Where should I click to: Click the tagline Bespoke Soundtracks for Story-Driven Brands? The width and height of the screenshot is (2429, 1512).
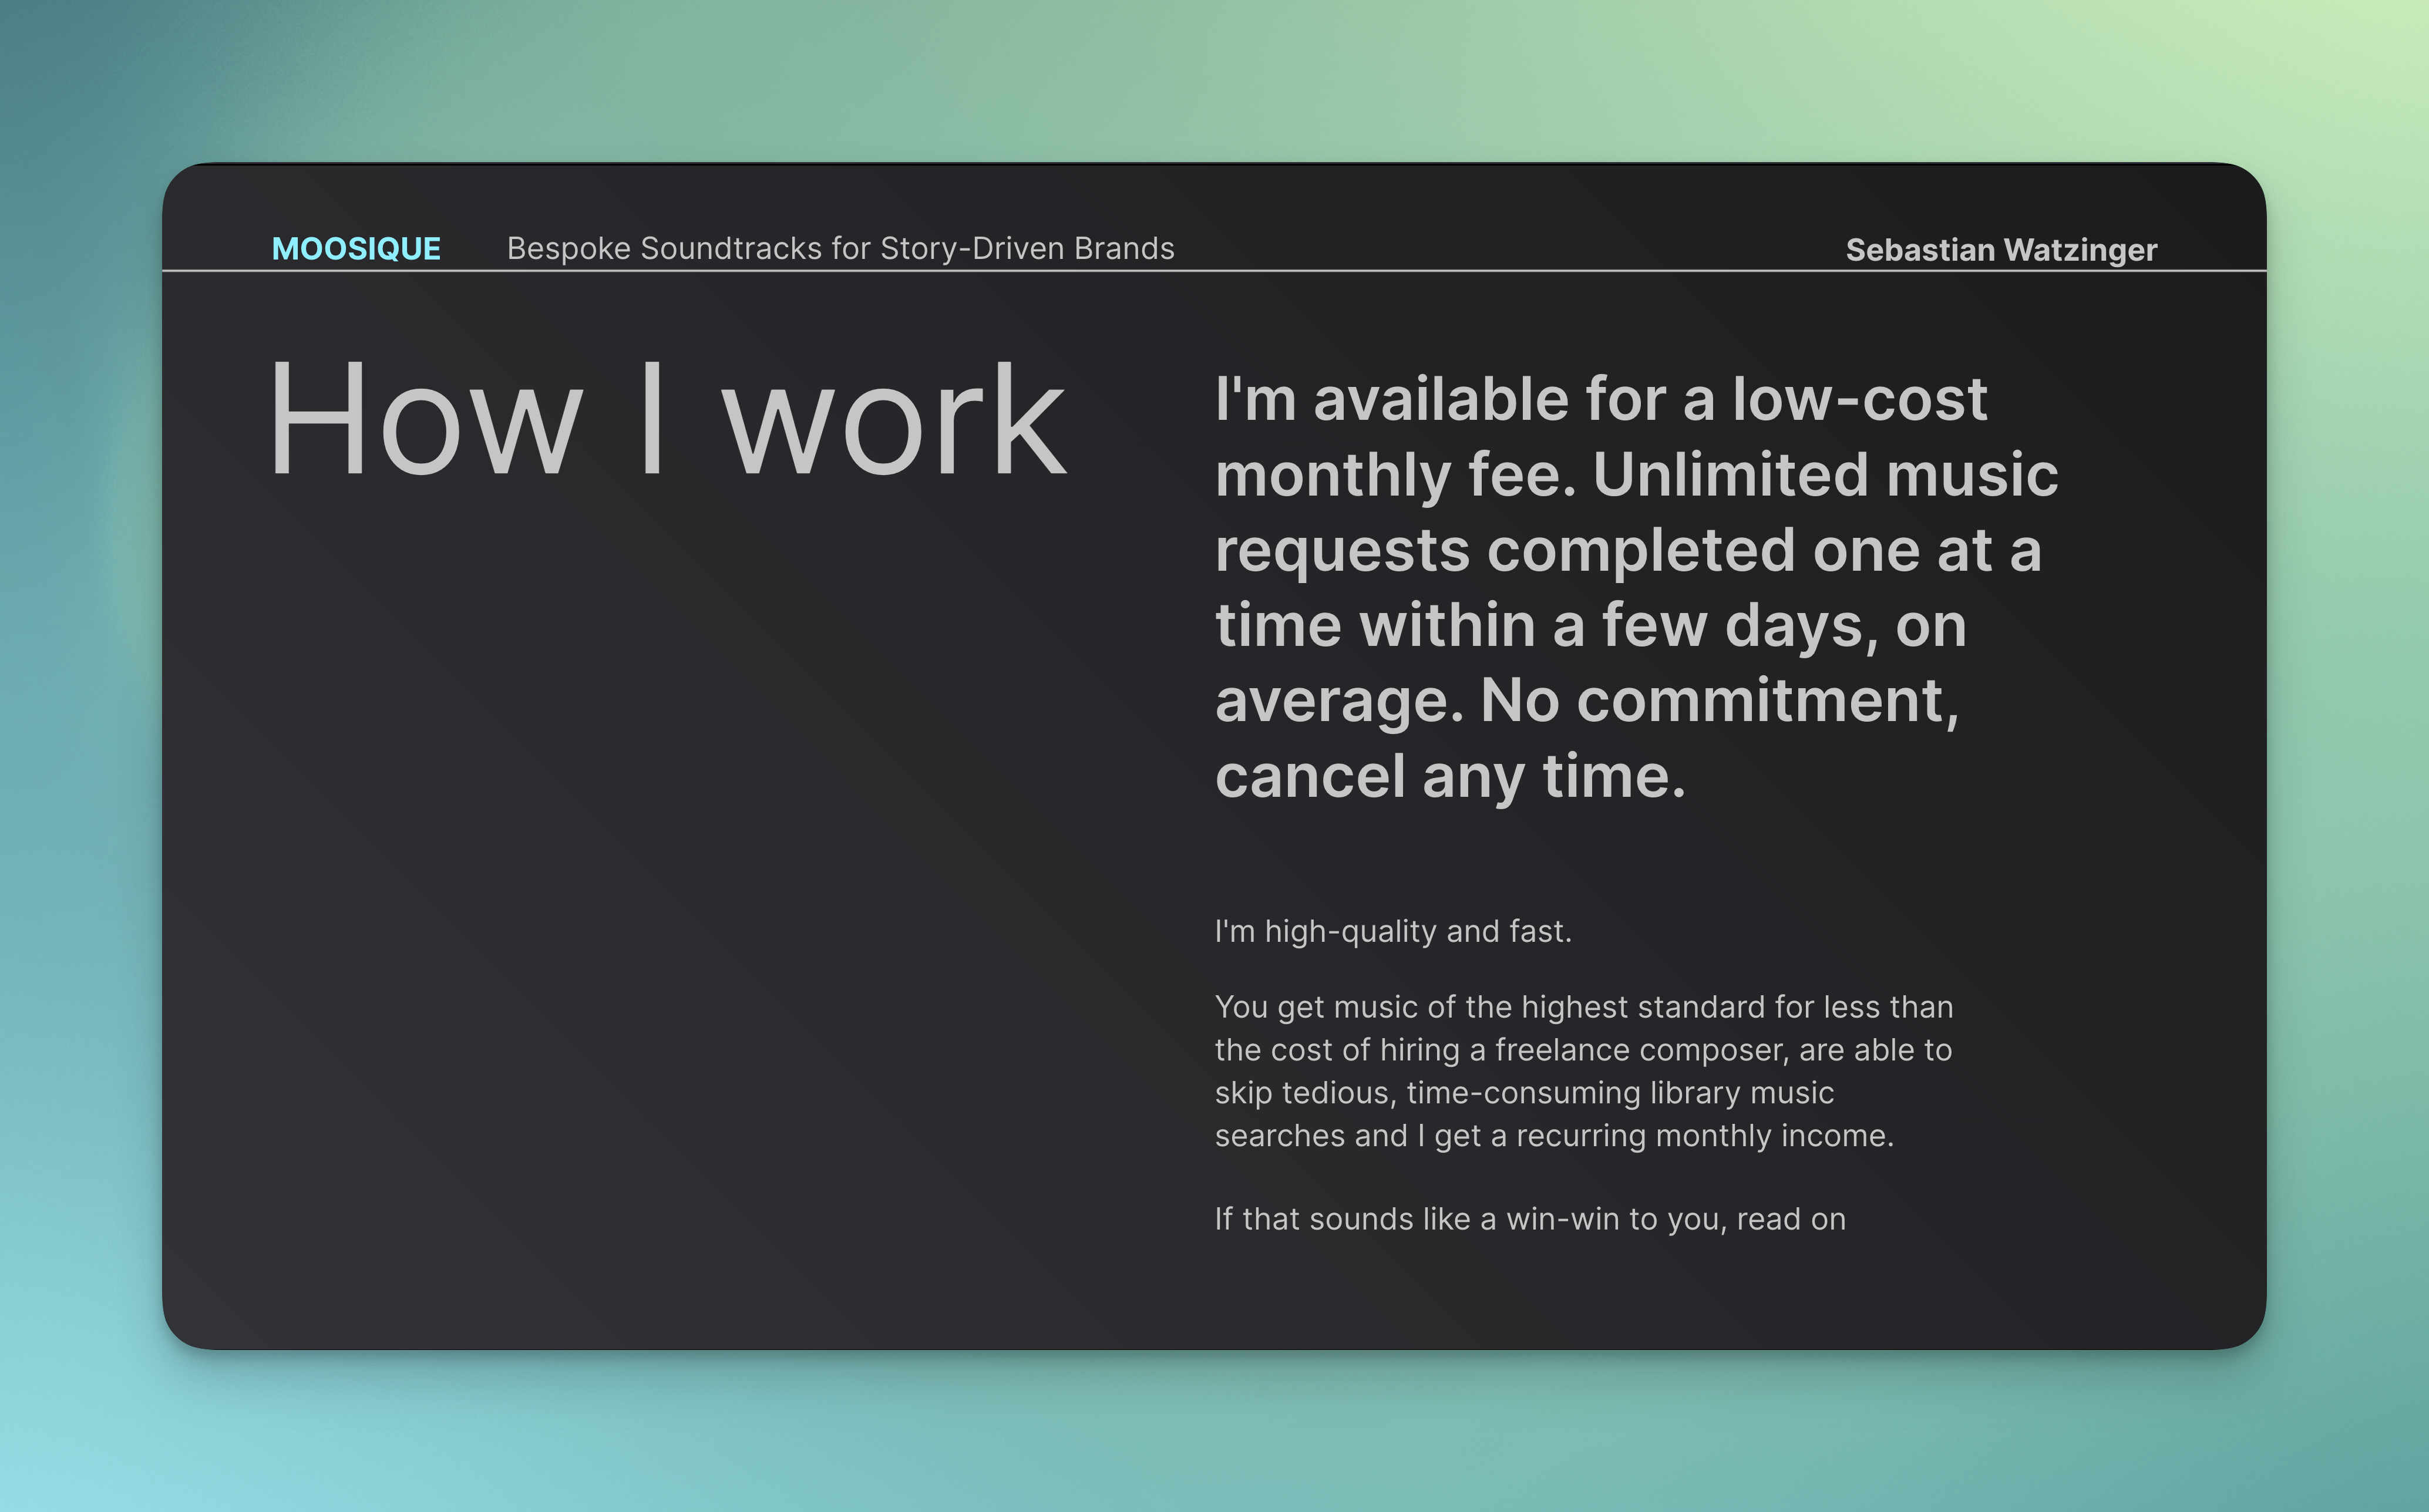(x=840, y=248)
